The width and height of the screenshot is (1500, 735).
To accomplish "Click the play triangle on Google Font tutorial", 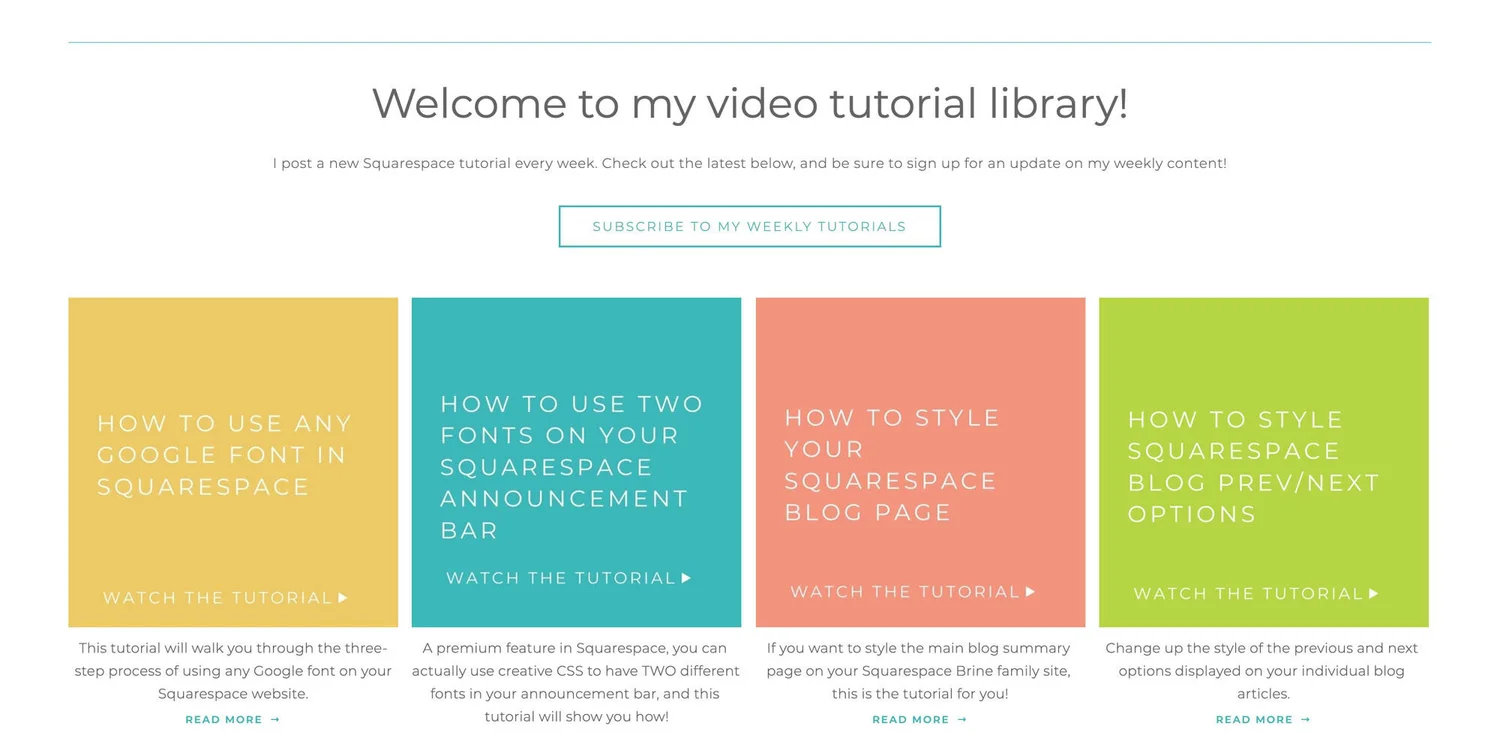I will coord(343,597).
